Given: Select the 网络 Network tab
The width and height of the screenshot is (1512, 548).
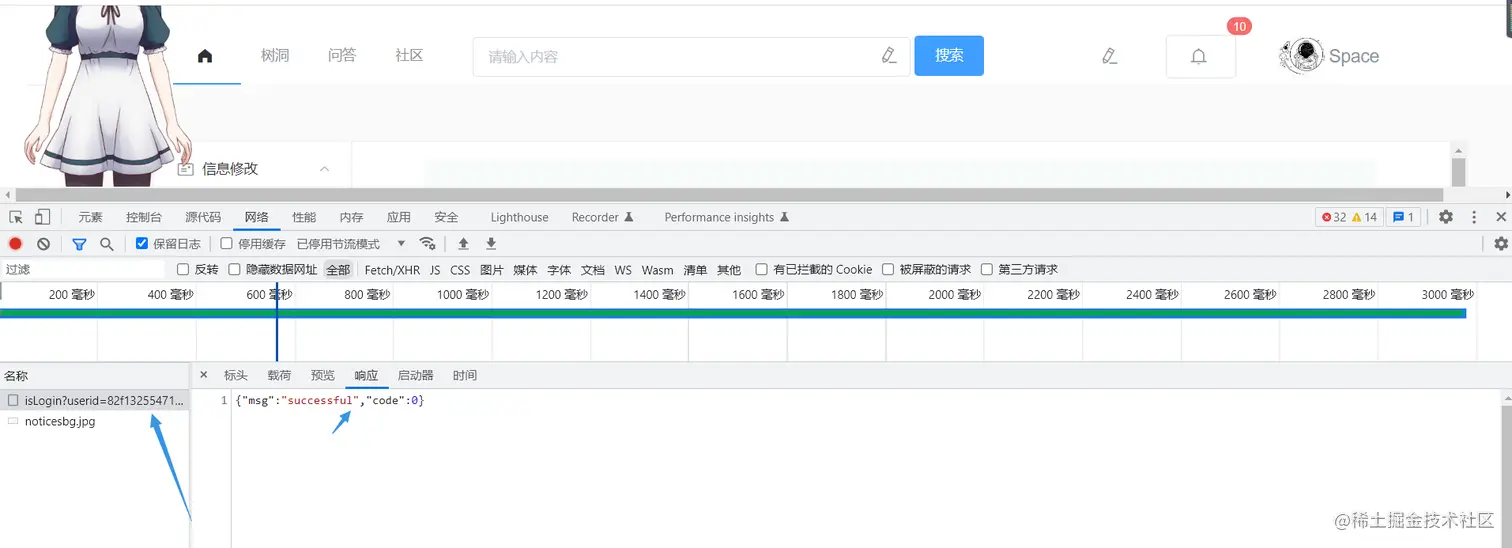Looking at the screenshot, I should pos(257,217).
